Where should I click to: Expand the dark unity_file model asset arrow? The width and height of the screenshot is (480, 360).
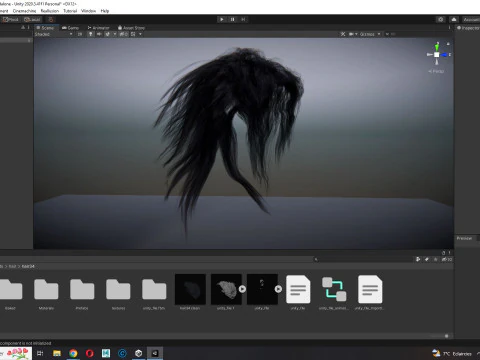(x=278, y=289)
